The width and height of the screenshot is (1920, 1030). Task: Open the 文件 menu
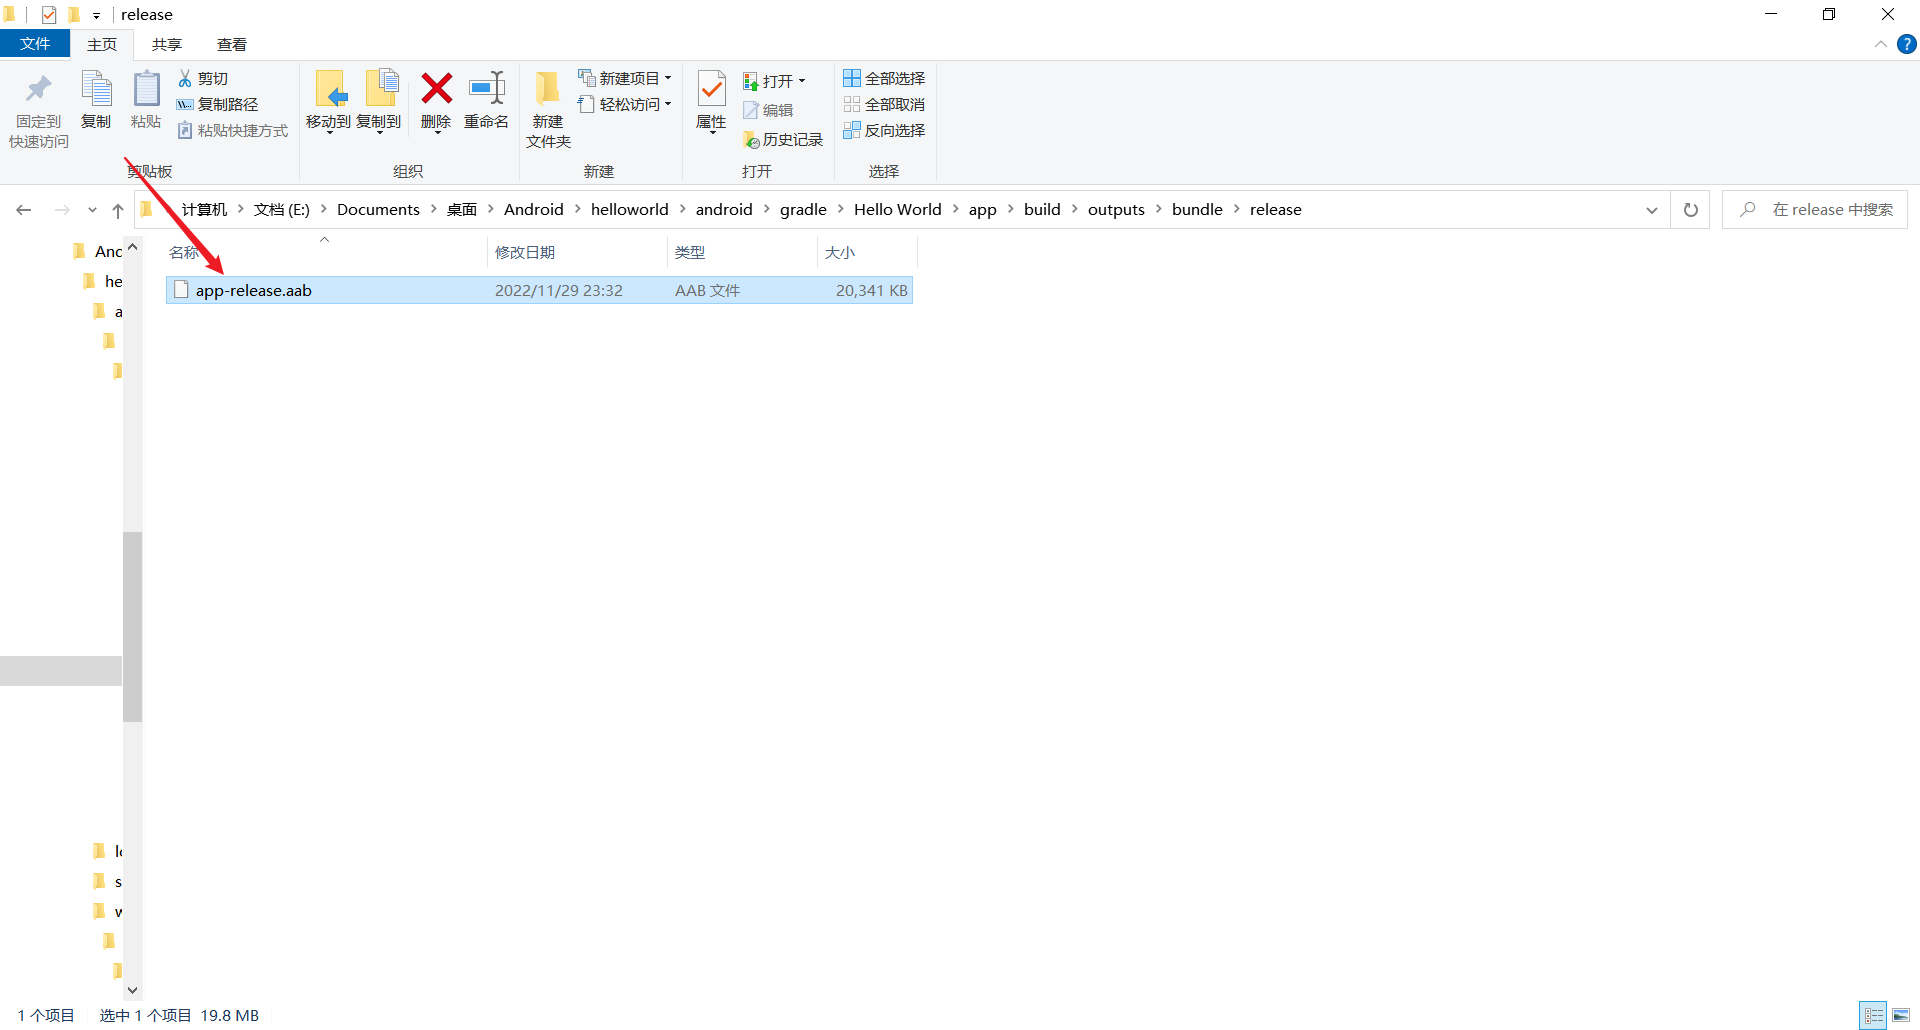(x=35, y=44)
